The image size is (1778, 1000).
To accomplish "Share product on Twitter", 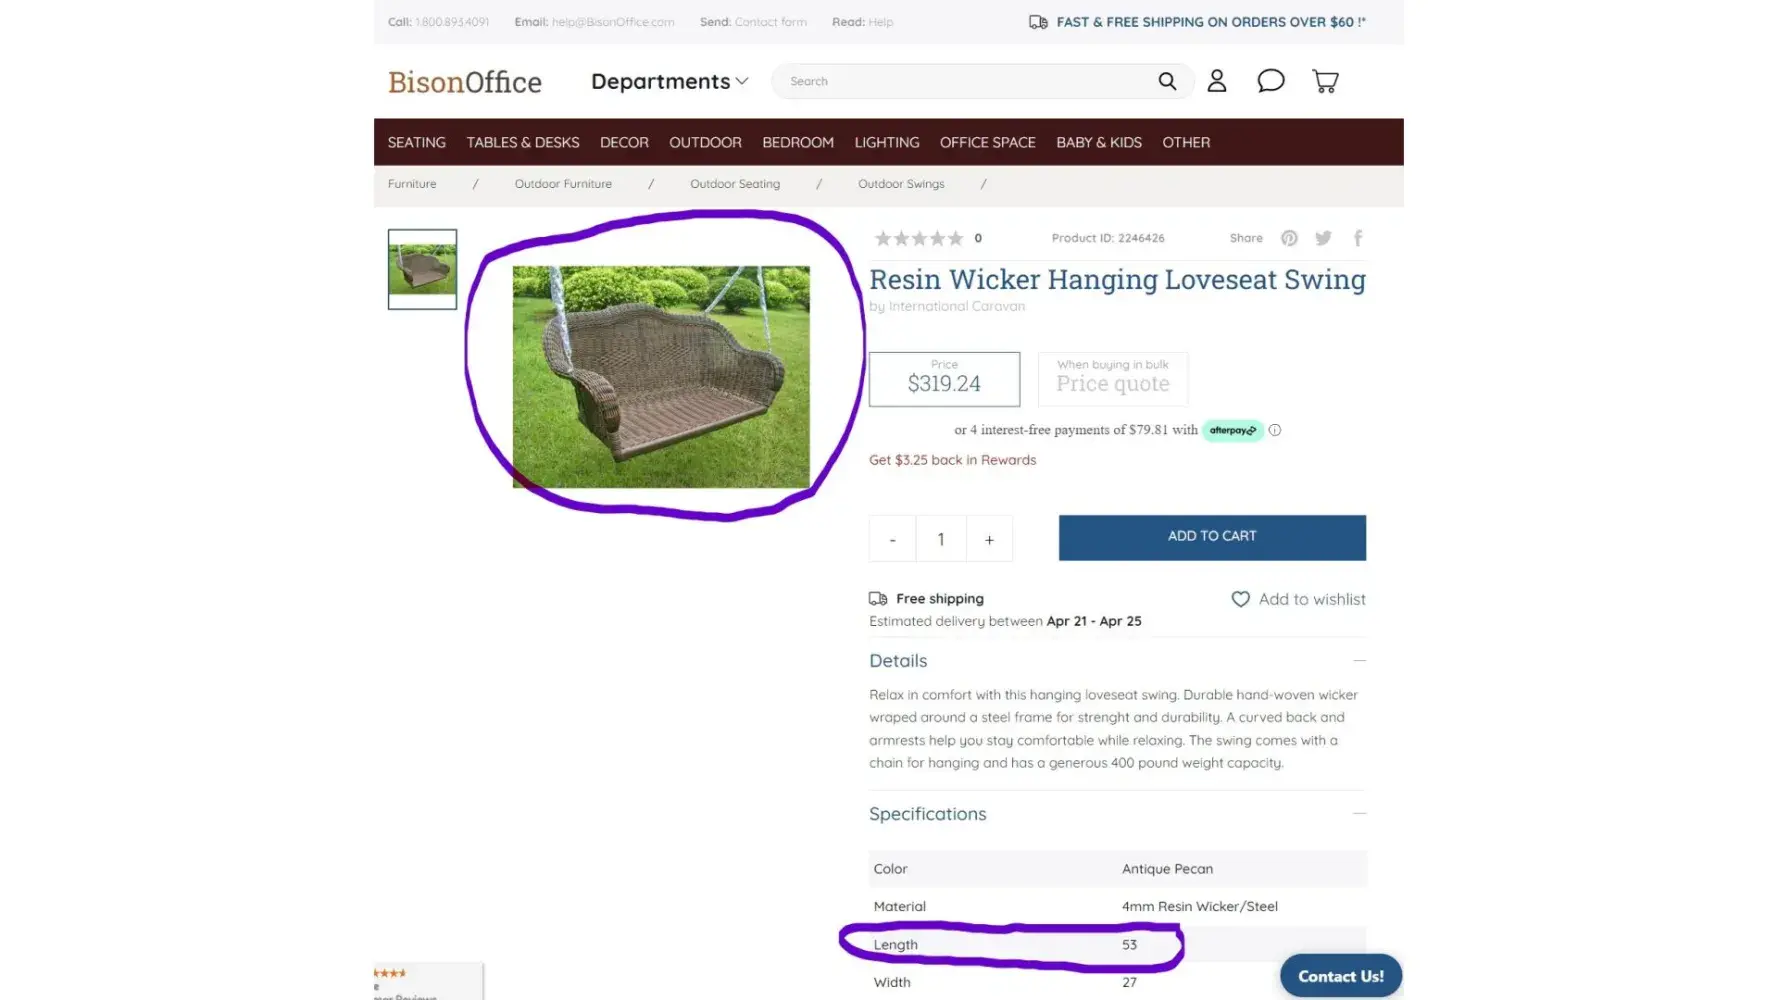I will pos(1323,238).
